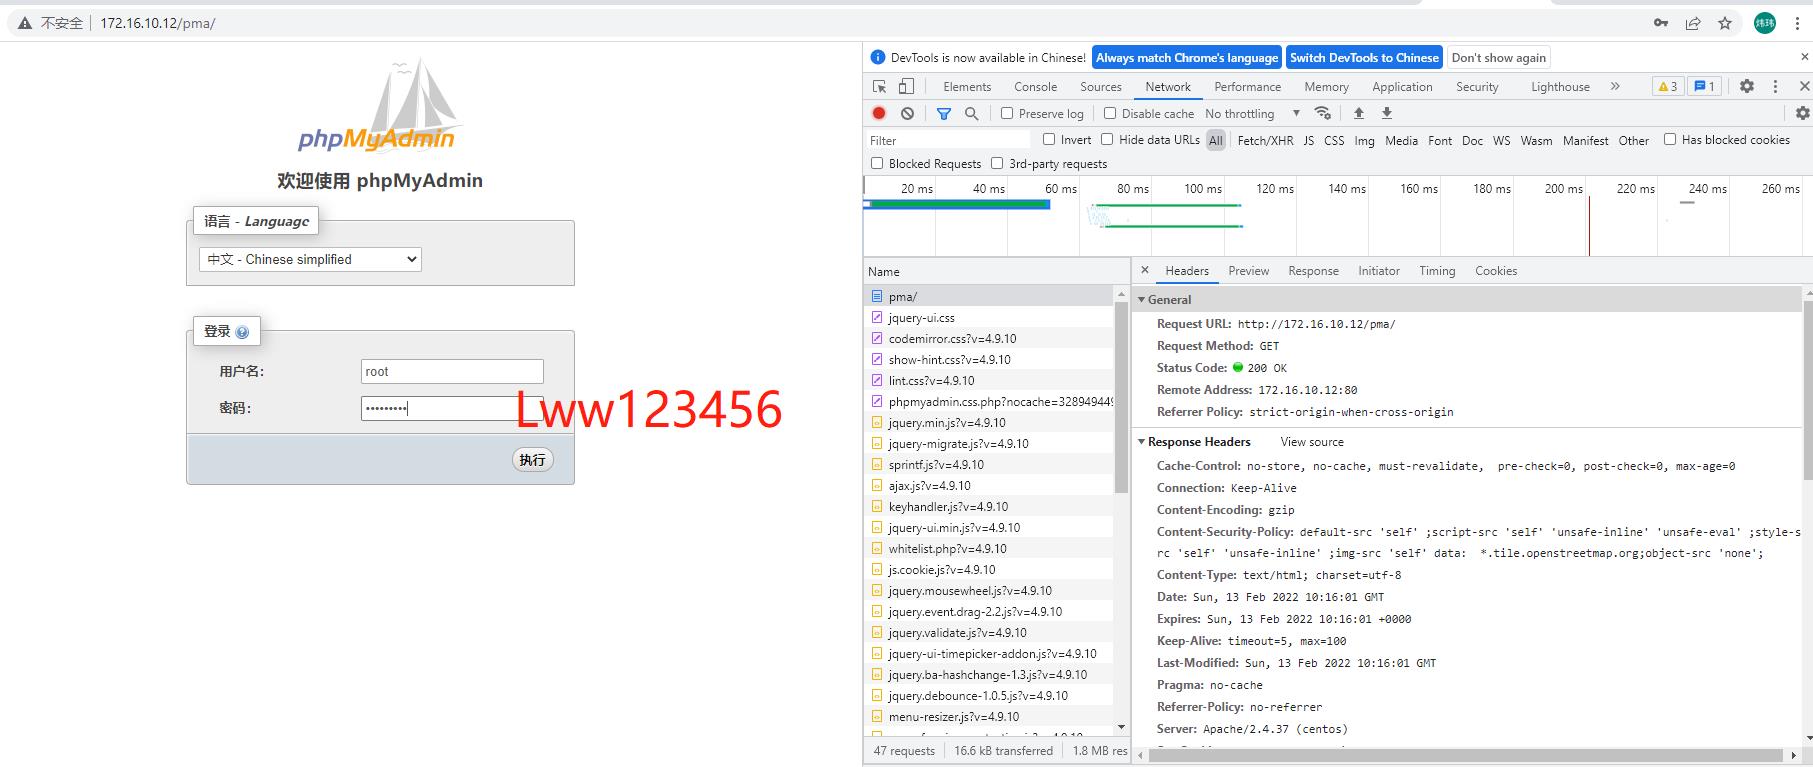Show the 3 warnings badge
The width and height of the screenshot is (1813, 767).
point(1667,87)
